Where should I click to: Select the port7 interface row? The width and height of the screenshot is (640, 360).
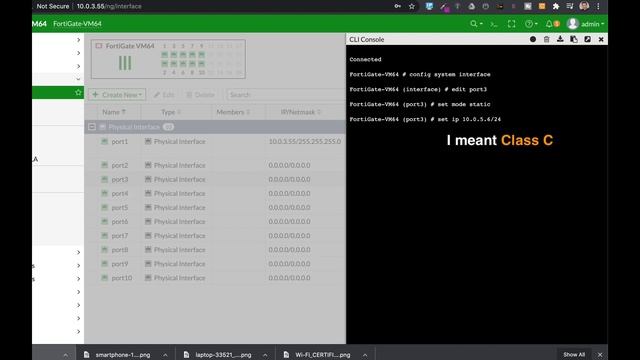coord(215,236)
